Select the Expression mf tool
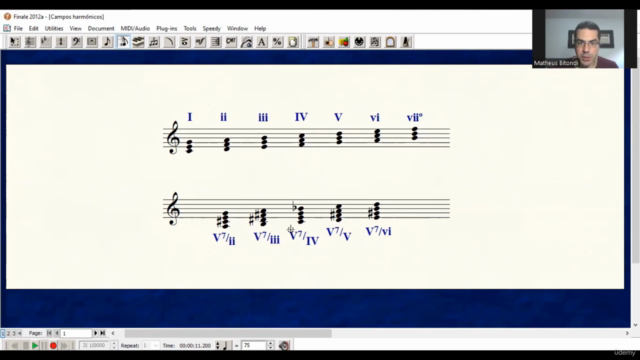 pyautogui.click(x=200, y=42)
